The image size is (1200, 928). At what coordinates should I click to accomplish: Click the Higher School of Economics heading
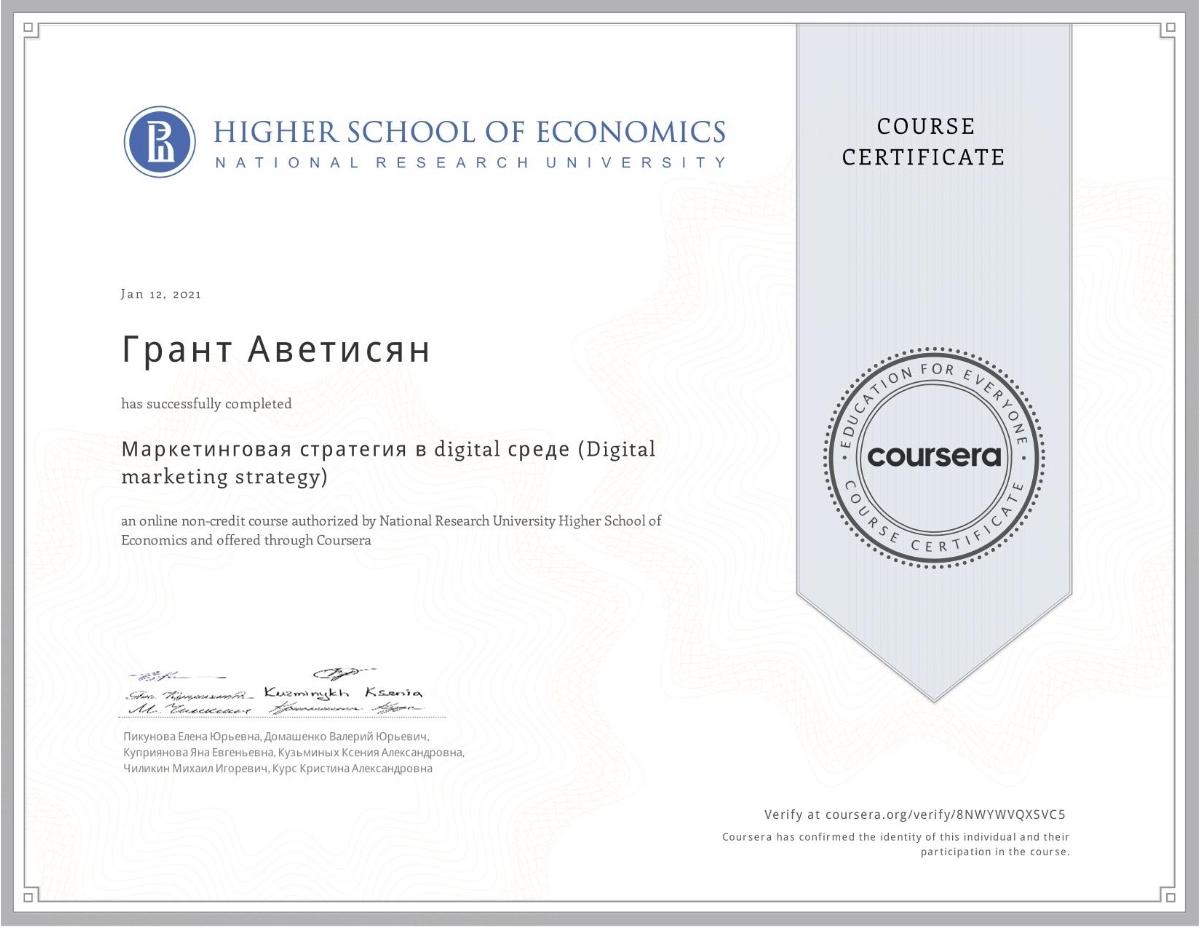point(470,132)
